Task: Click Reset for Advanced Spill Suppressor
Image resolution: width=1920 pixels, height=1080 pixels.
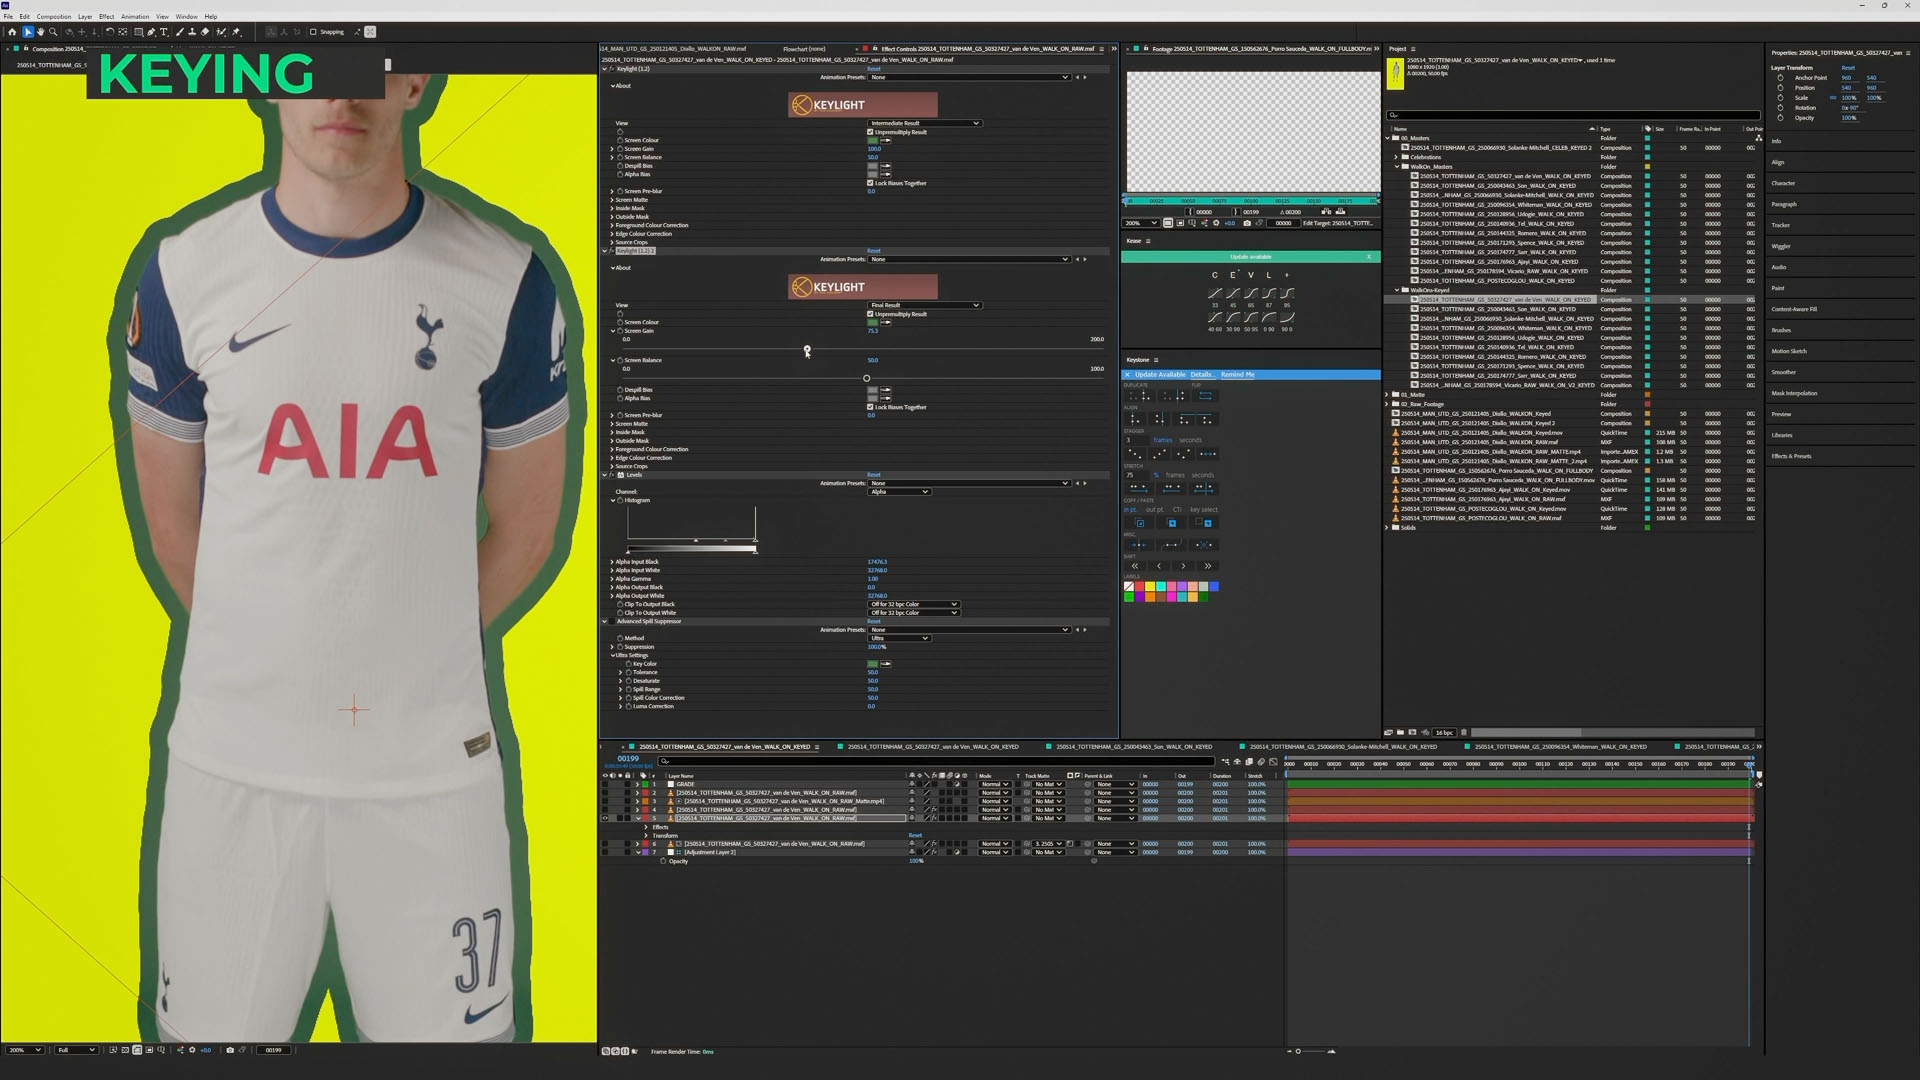Action: 873,621
